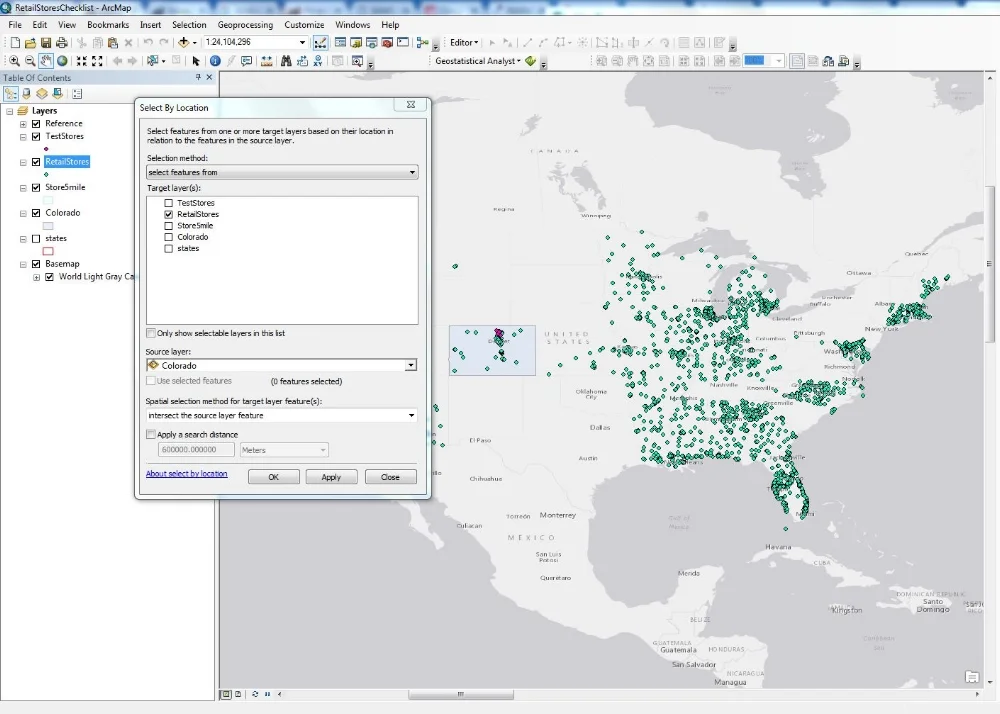Open a map with the Open folder icon
1000x714 pixels.
30,43
